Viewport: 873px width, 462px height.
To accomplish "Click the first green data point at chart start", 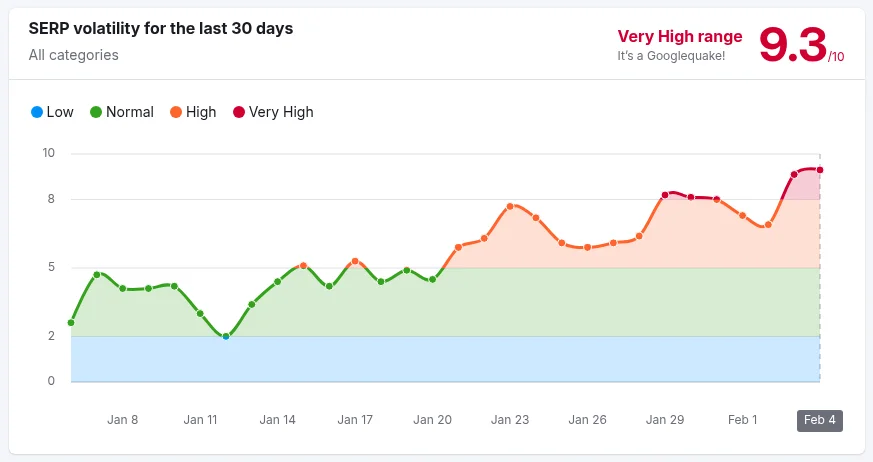I will click(x=71, y=323).
